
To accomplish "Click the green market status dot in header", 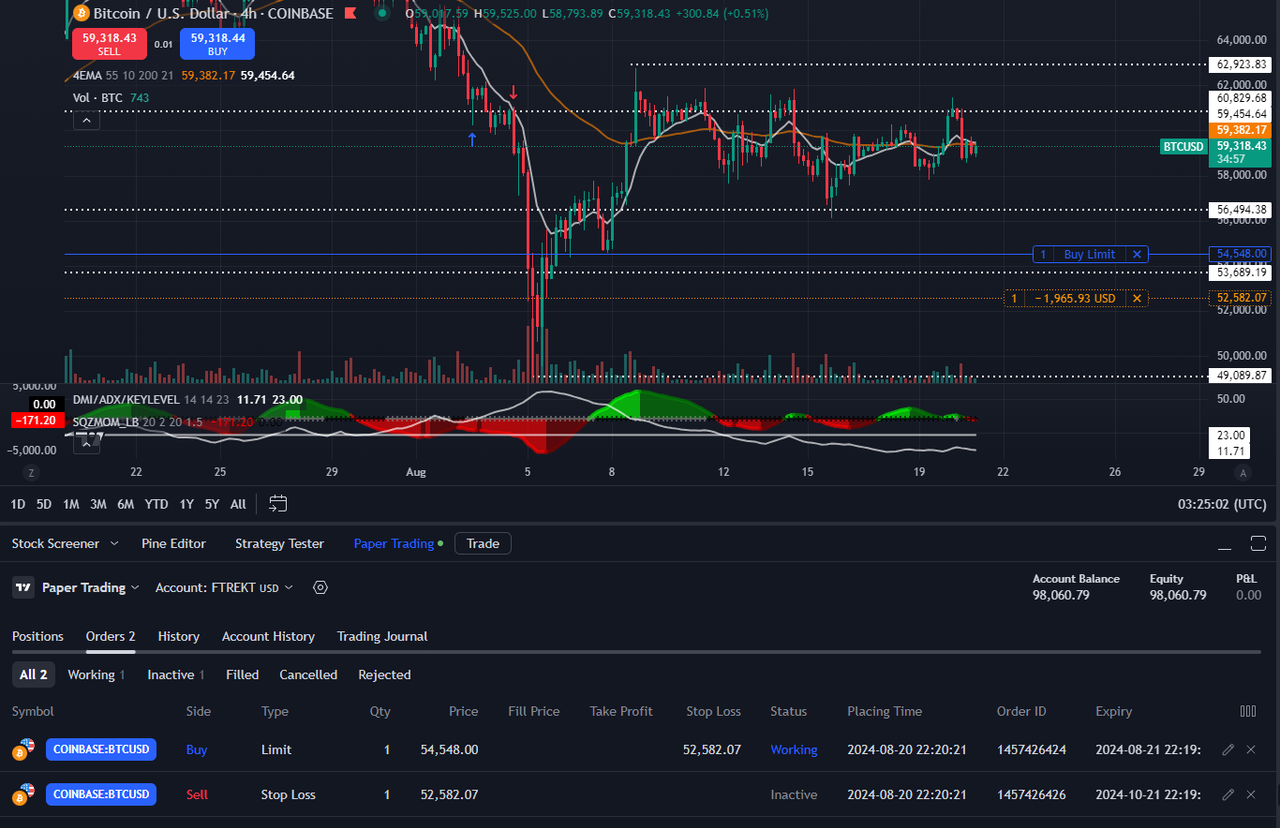I will point(381,14).
